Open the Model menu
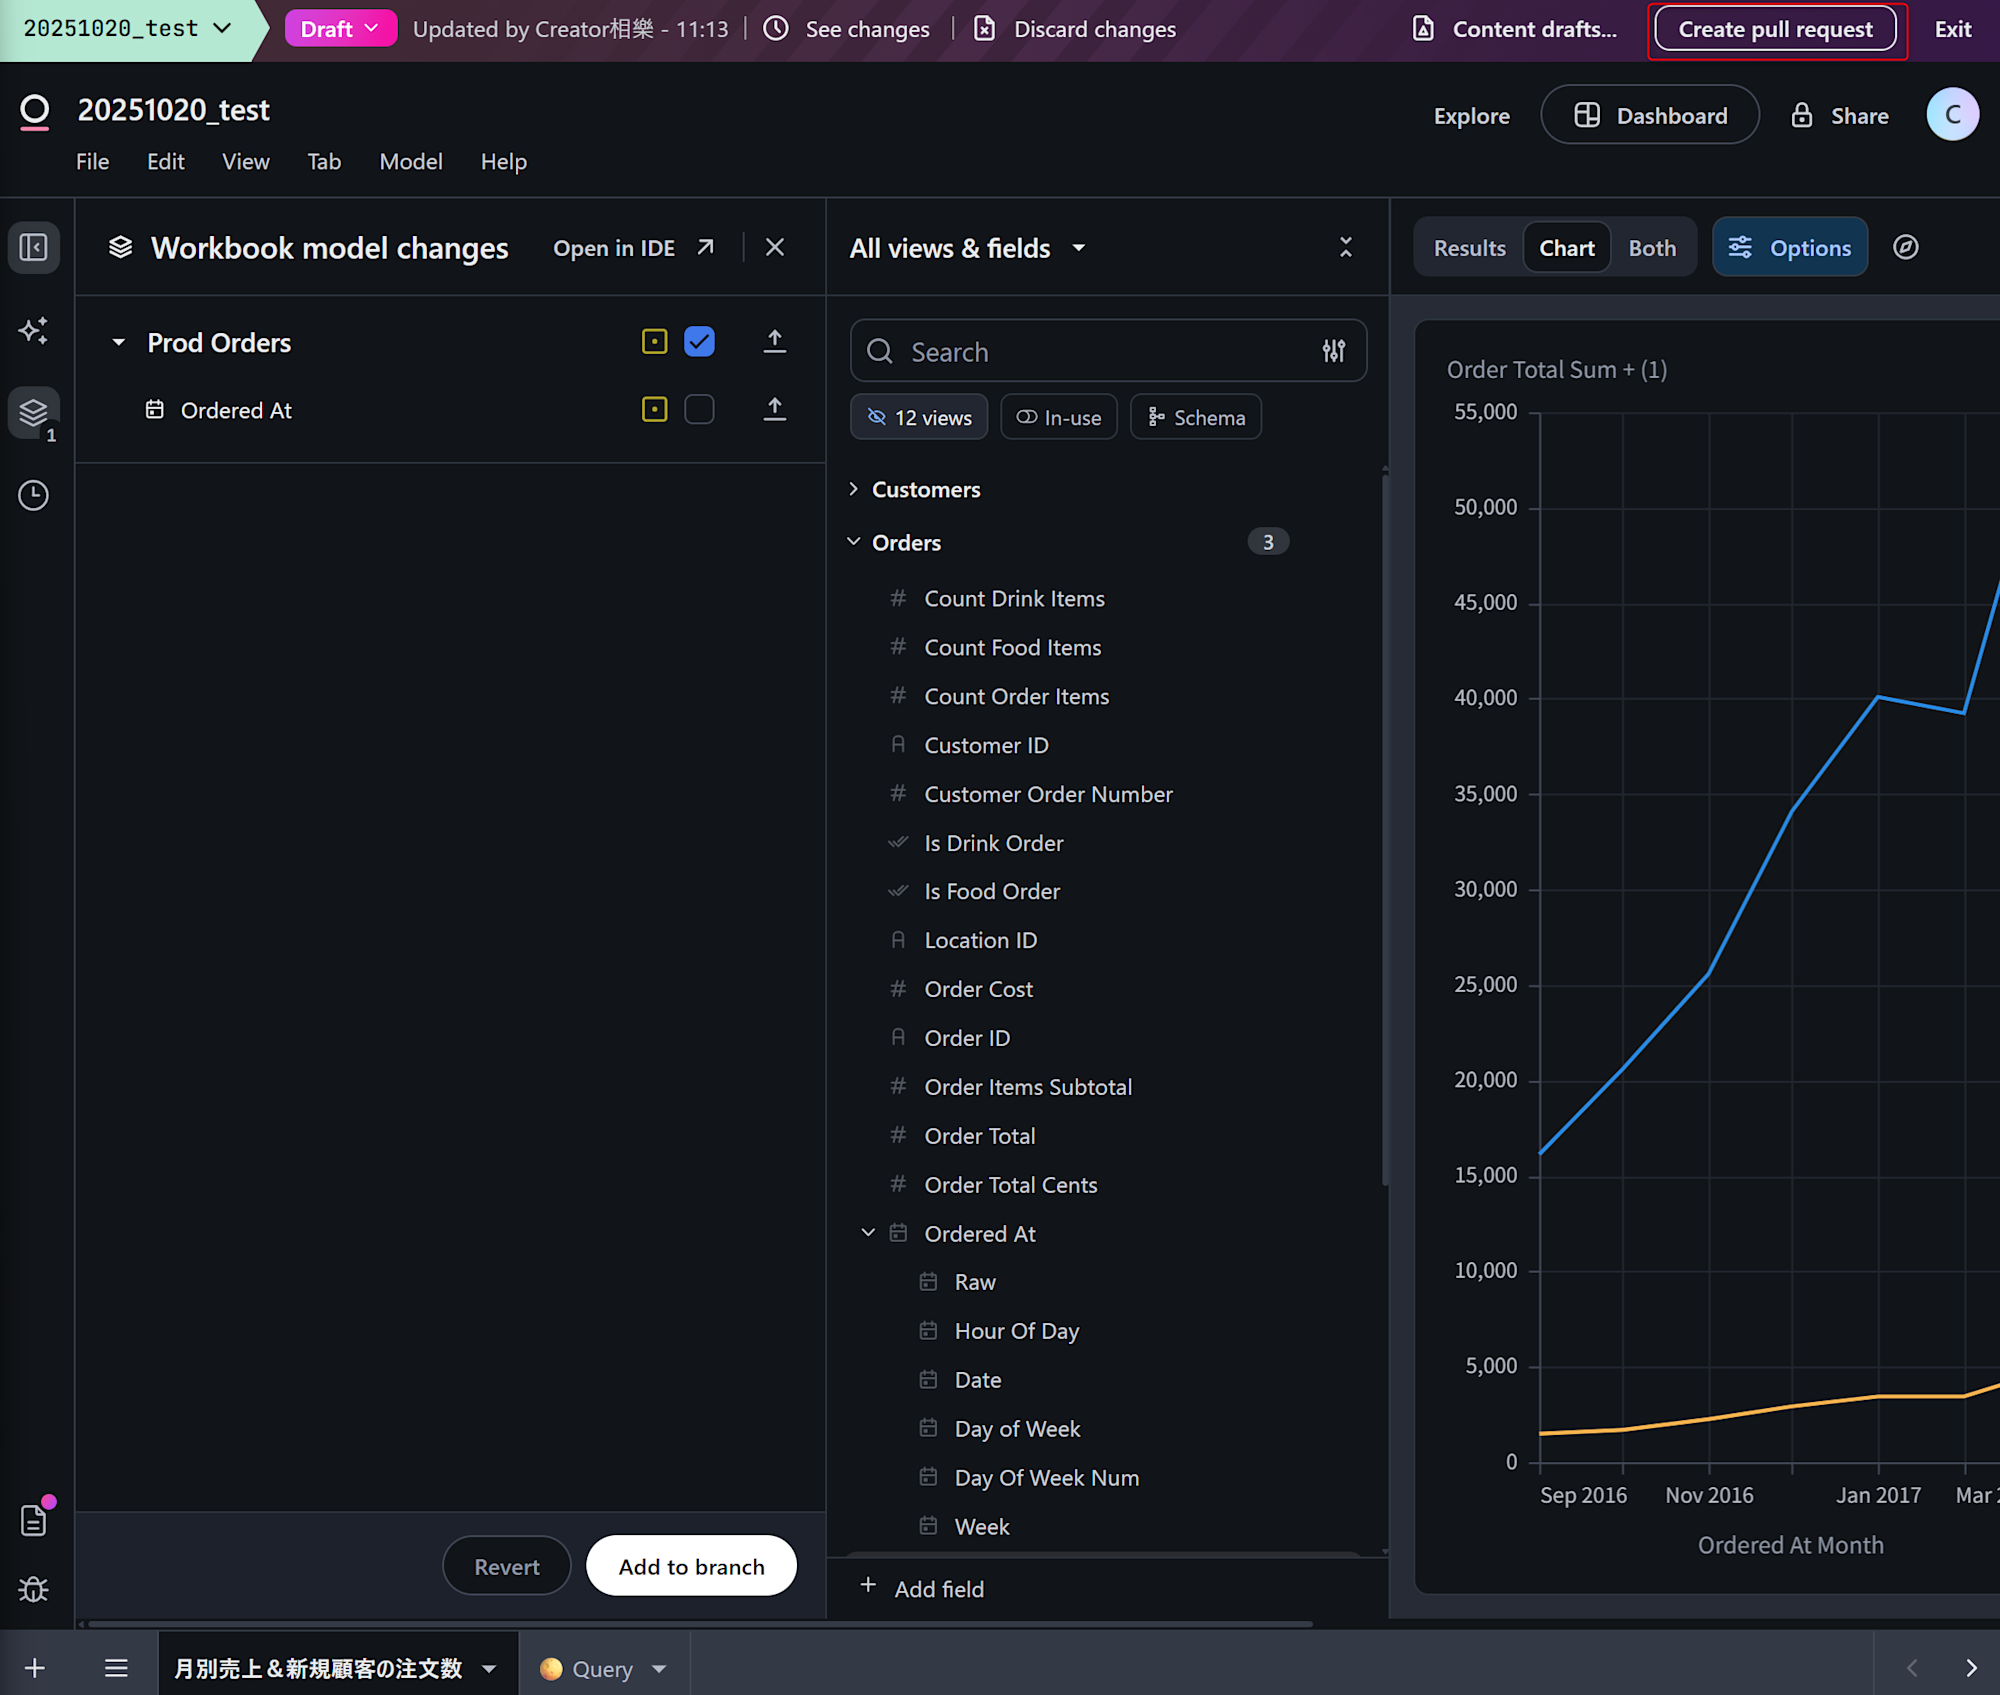The image size is (2000, 1695). (x=410, y=161)
